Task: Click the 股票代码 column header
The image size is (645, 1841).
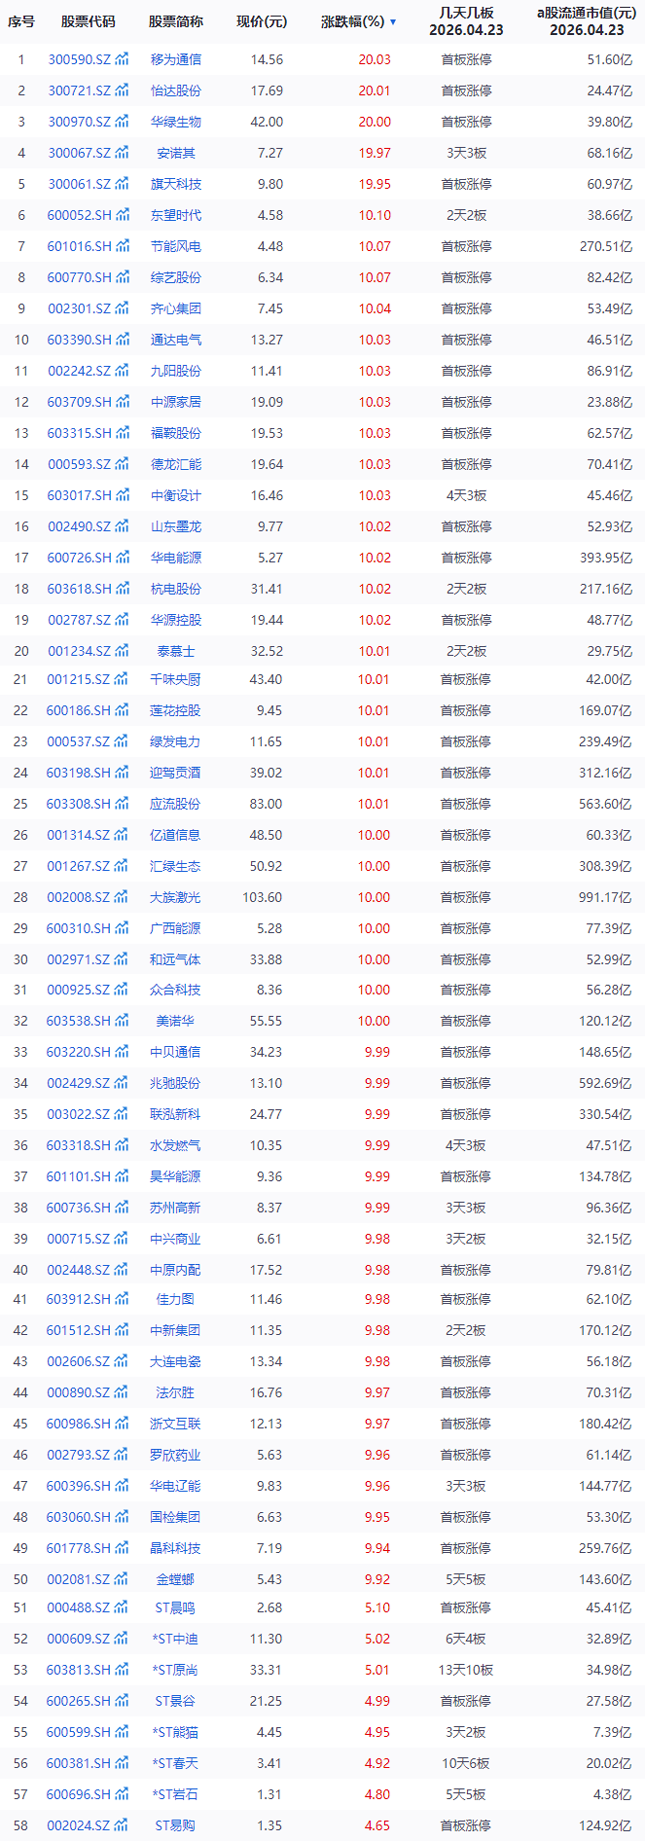Action: click(x=88, y=22)
